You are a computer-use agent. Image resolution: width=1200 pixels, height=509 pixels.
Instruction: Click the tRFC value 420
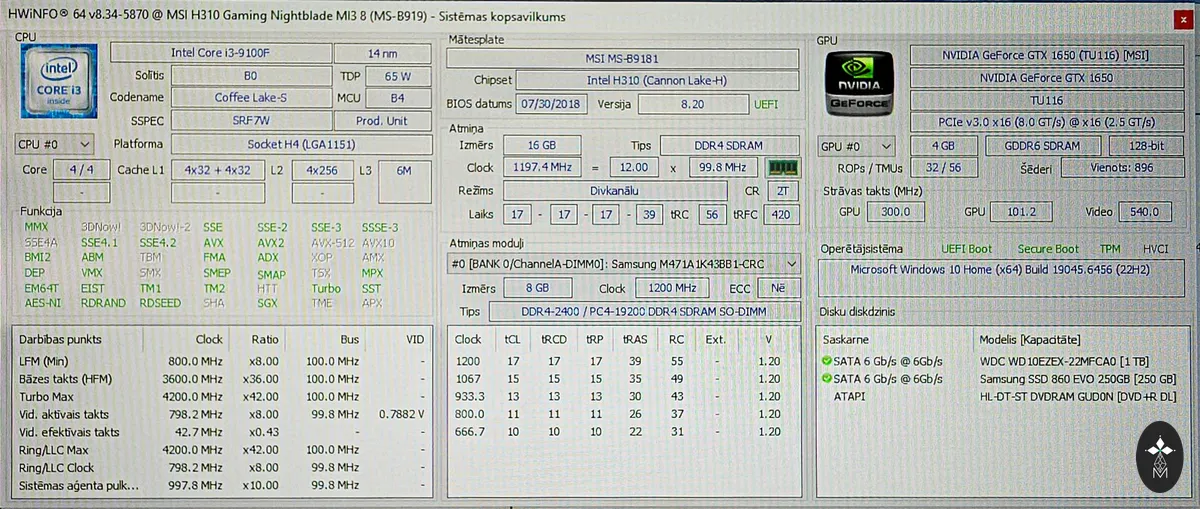point(780,214)
